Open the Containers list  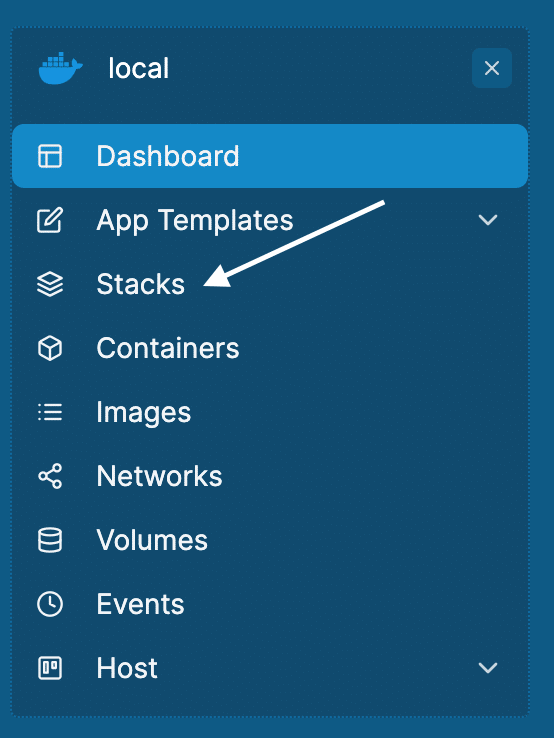click(270, 348)
